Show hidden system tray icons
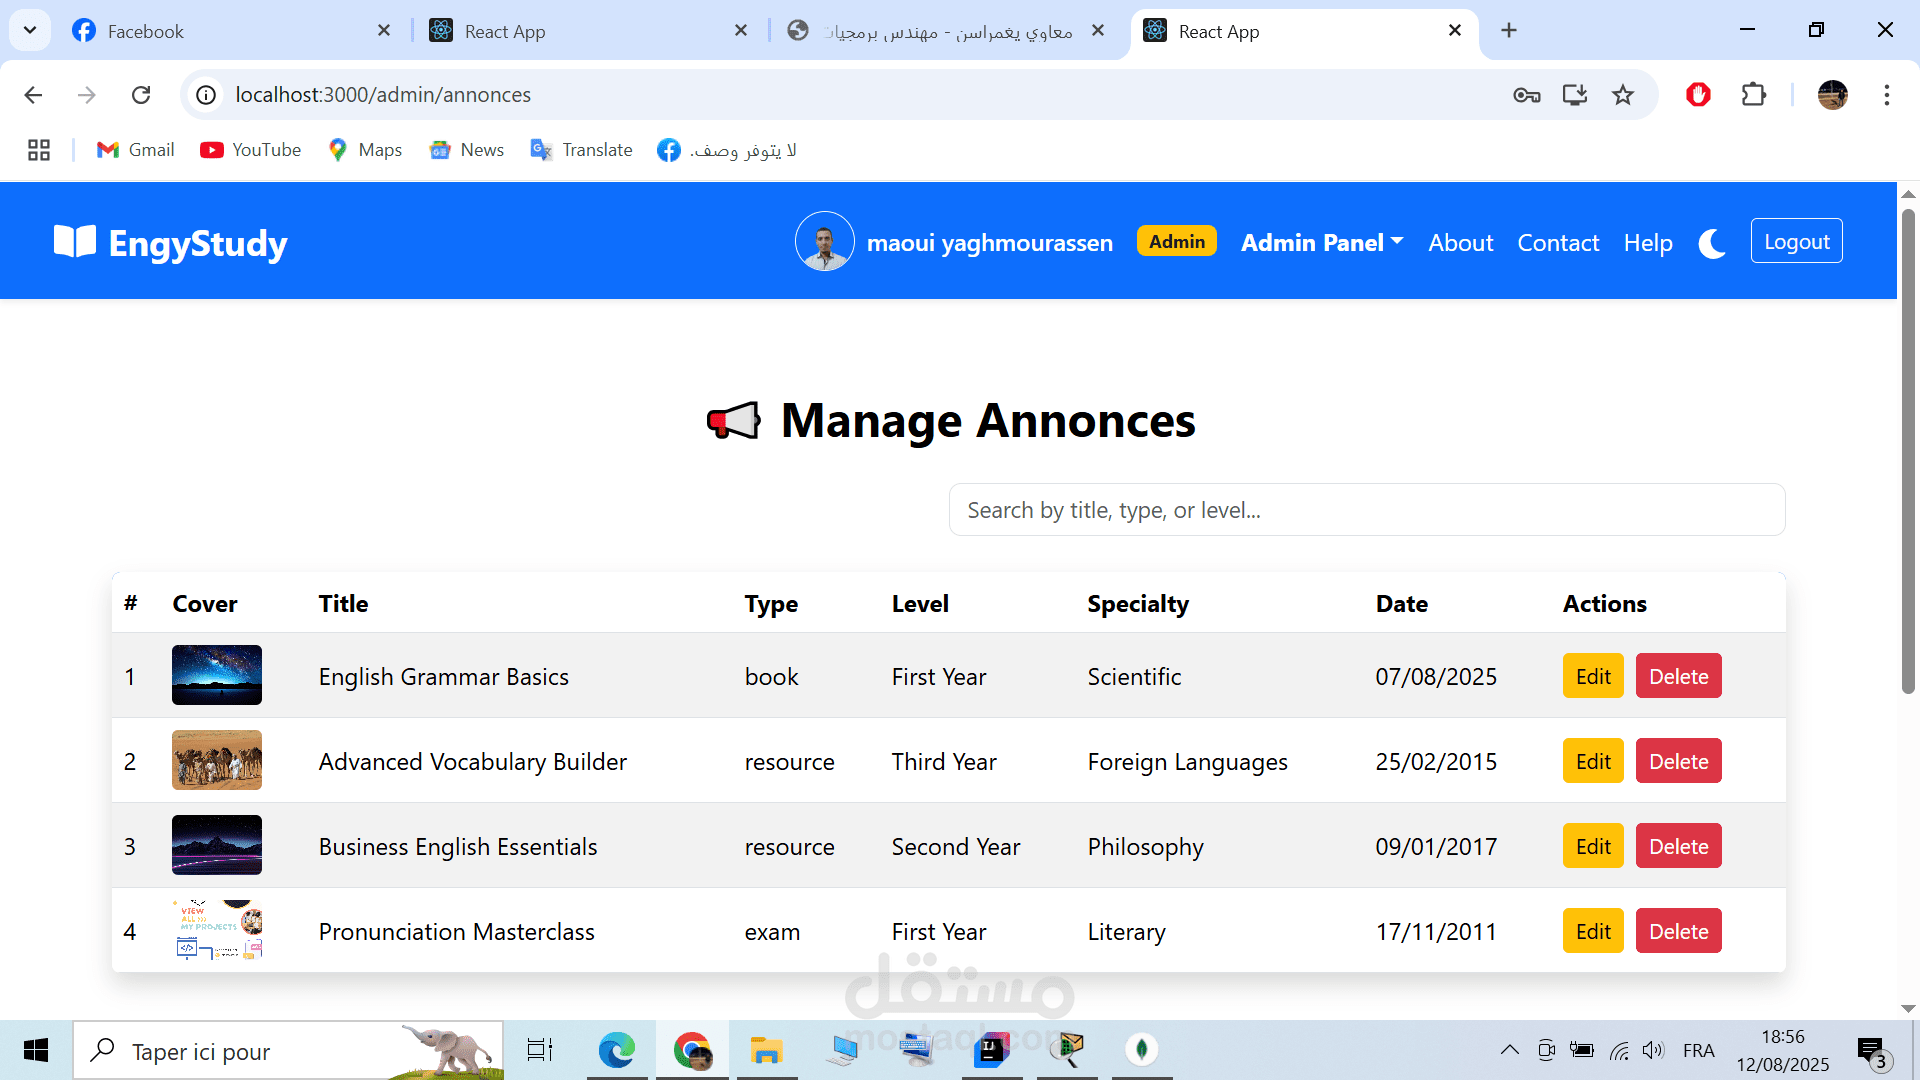The height and width of the screenshot is (1080, 1920). (x=1509, y=1050)
